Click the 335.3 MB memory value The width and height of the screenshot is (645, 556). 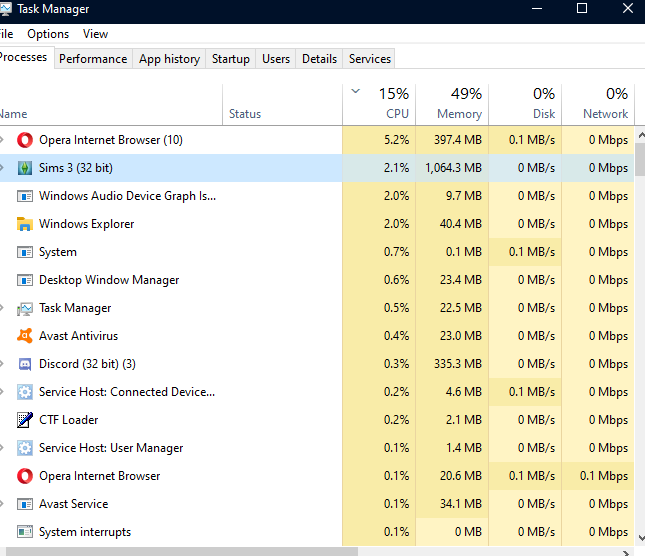point(458,364)
